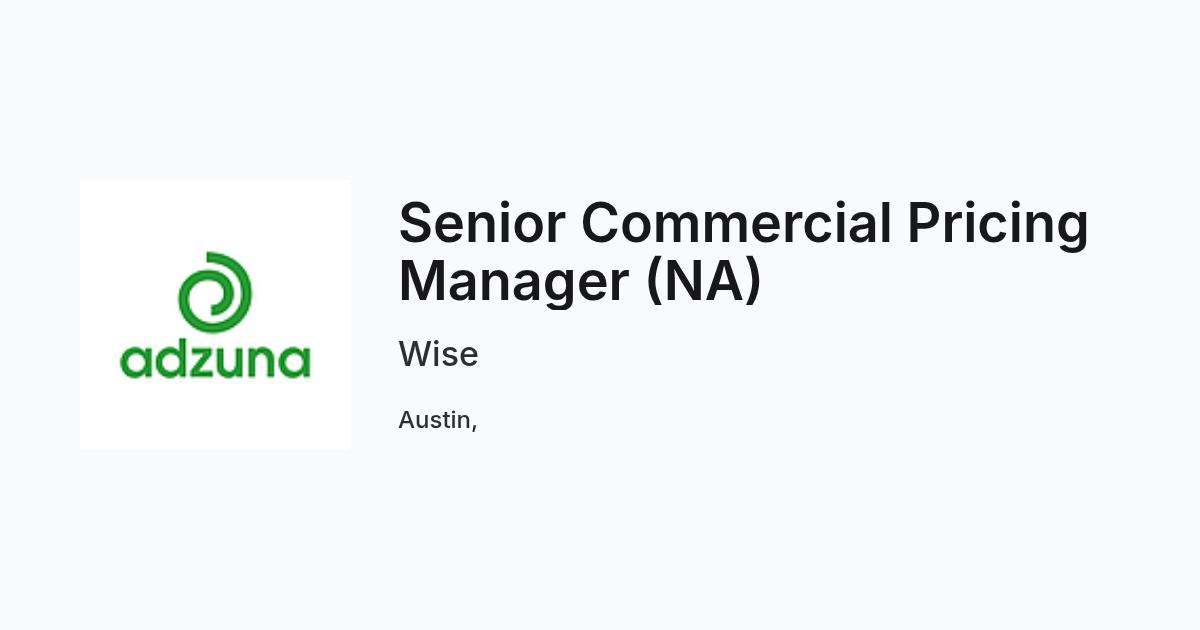Click the letter "a" starting adzuna wordmark
Image resolution: width=1200 pixels, height=630 pixels.
click(136, 362)
